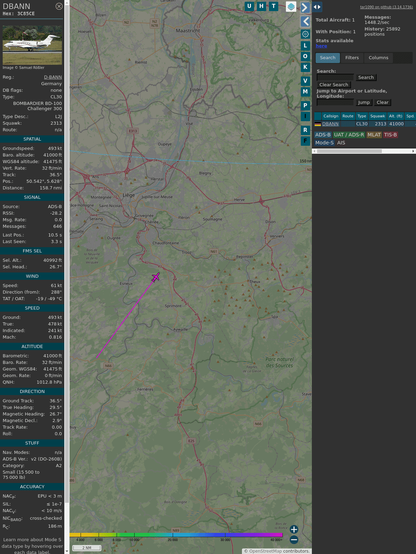This screenshot has height=554, width=416.
Task: Switch to the Filters tab
Action: pyautogui.click(x=352, y=58)
